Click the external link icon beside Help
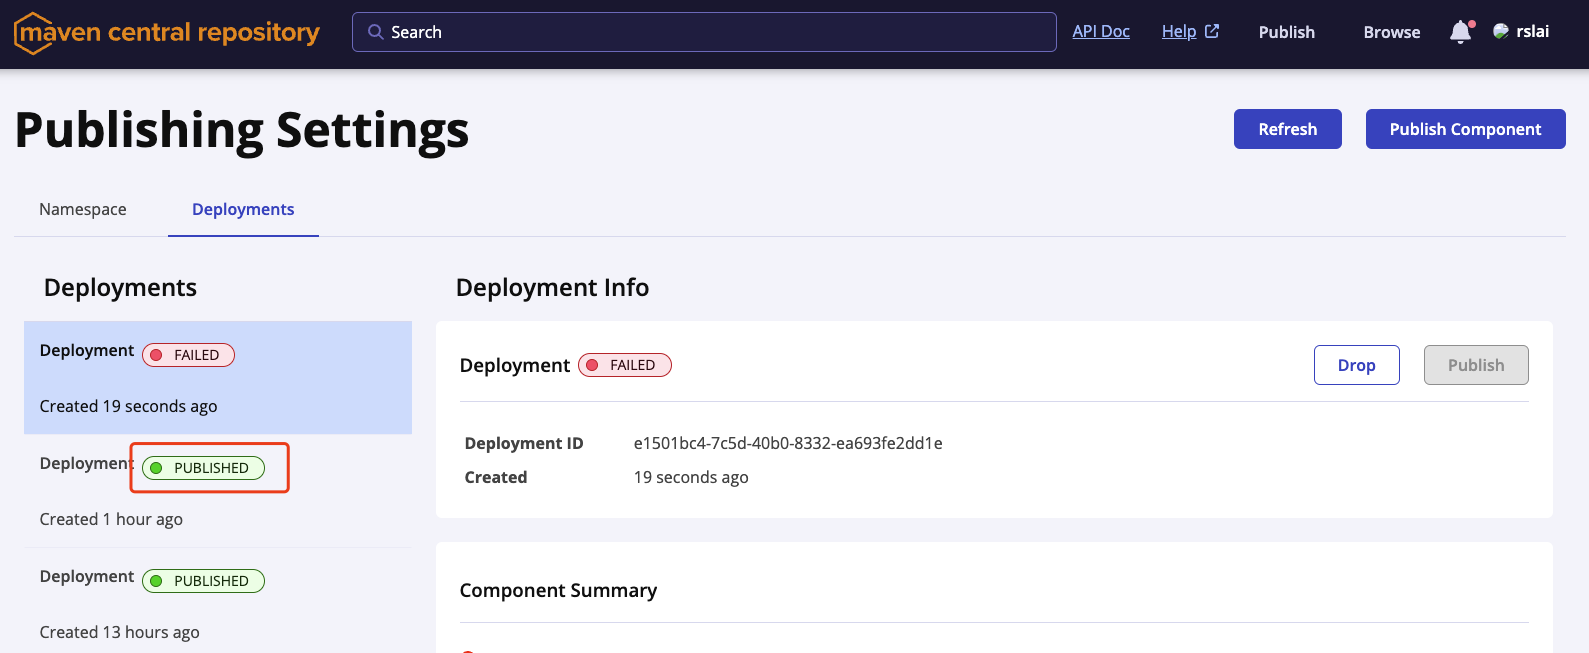The height and width of the screenshot is (653, 1589). (x=1212, y=31)
